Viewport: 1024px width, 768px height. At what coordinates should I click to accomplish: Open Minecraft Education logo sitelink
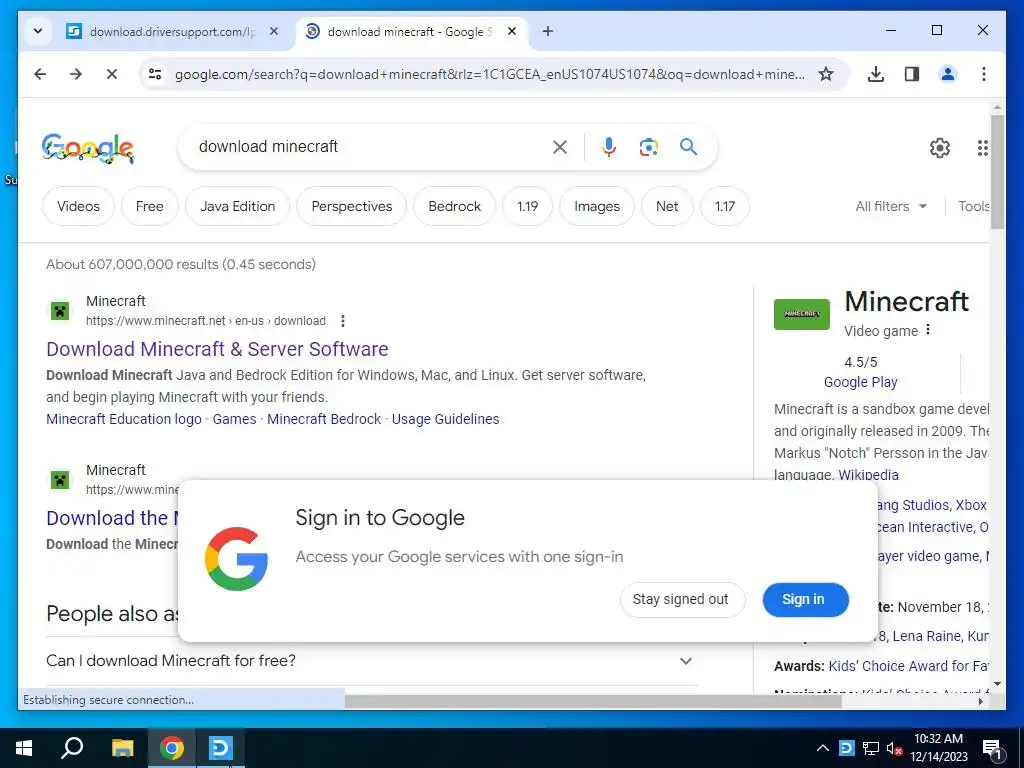tap(123, 419)
